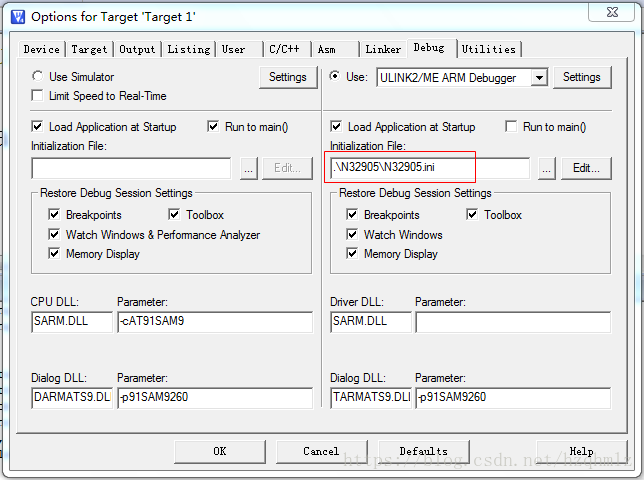This screenshot has width=644, height=480.
Task: Browse for simulator initialization file
Action: [x=248, y=168]
